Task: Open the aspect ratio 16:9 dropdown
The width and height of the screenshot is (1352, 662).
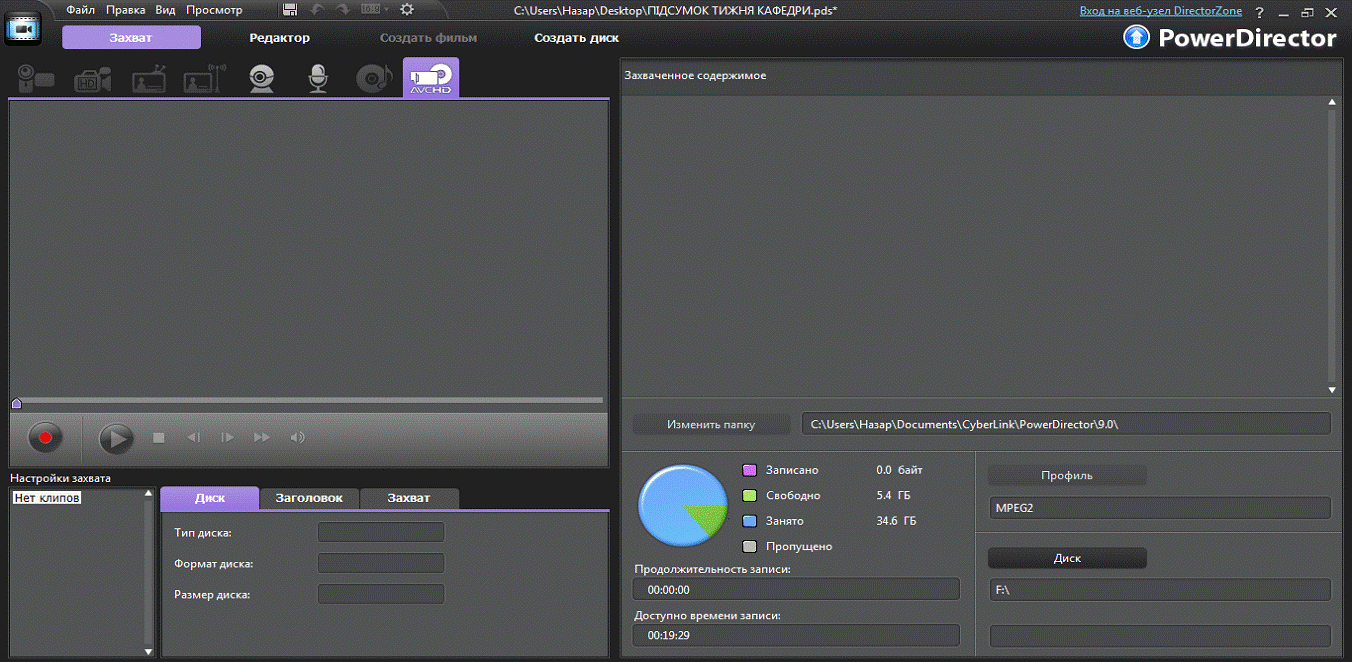Action: (370, 10)
